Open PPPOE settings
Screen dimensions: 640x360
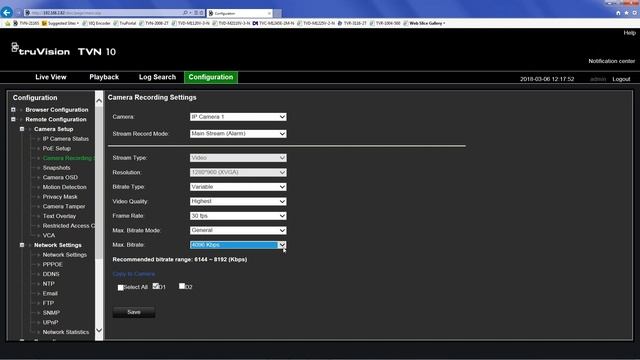click(53, 264)
